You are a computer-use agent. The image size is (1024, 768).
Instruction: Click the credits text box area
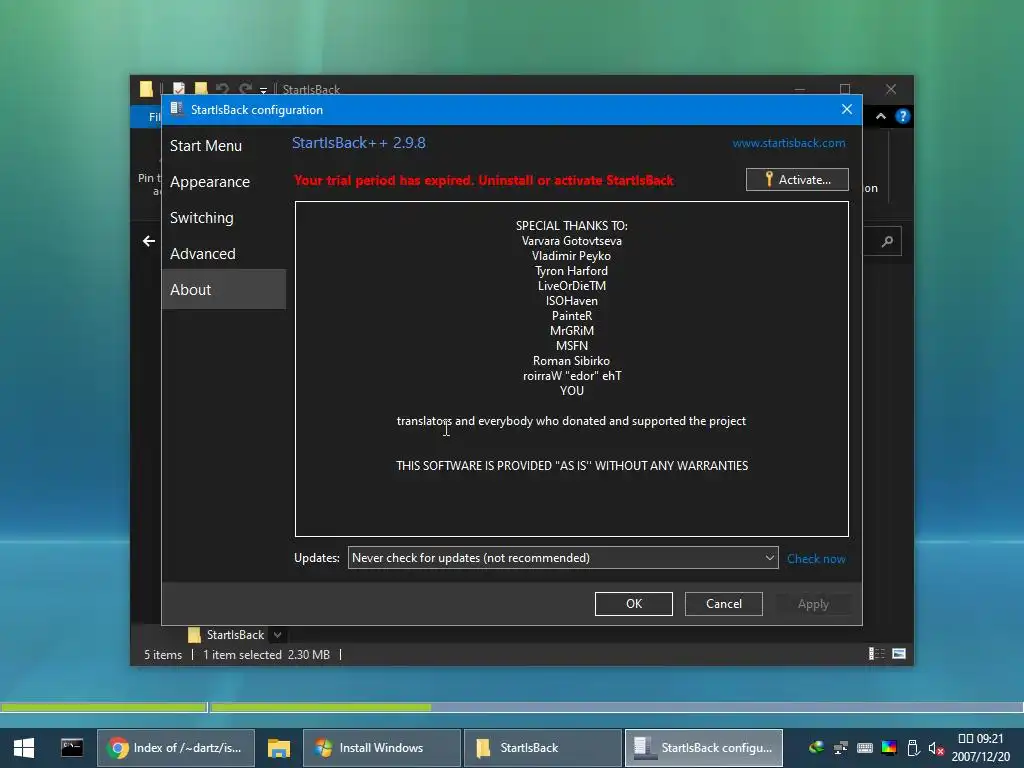coord(571,369)
